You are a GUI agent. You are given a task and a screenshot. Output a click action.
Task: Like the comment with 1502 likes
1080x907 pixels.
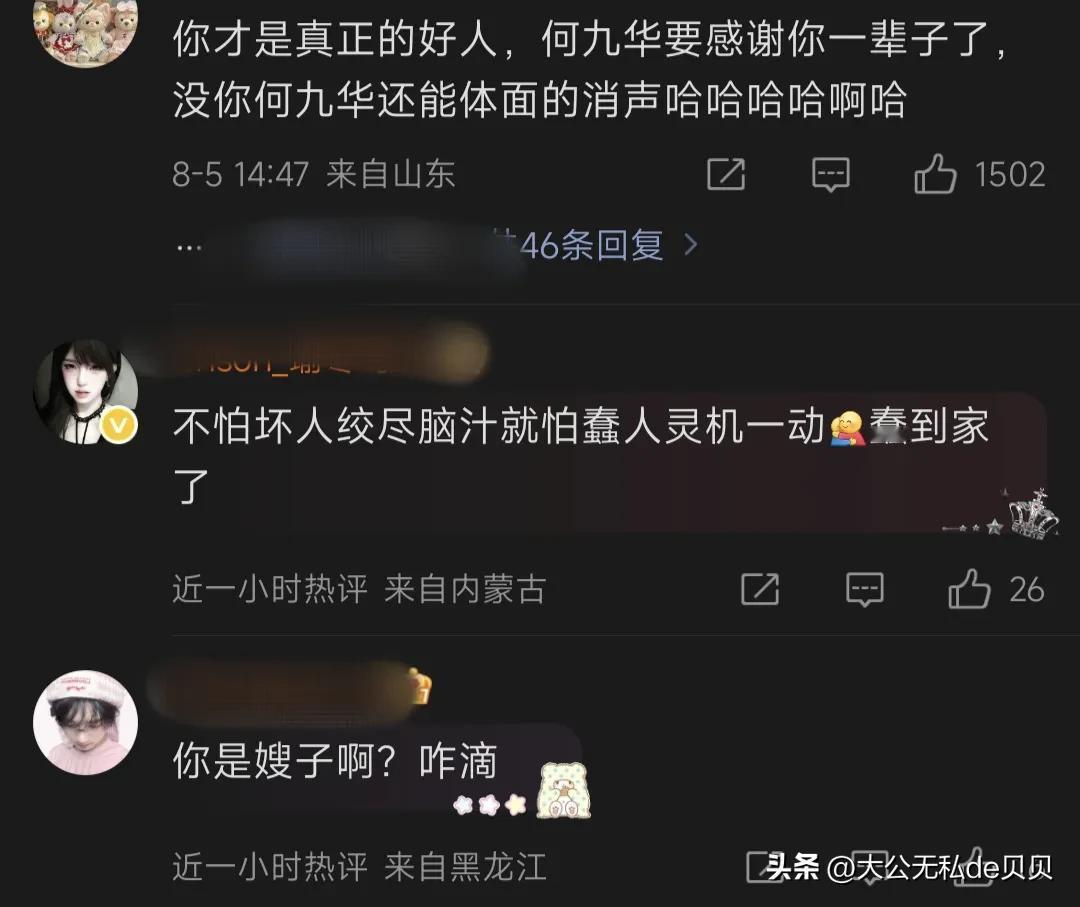935,174
